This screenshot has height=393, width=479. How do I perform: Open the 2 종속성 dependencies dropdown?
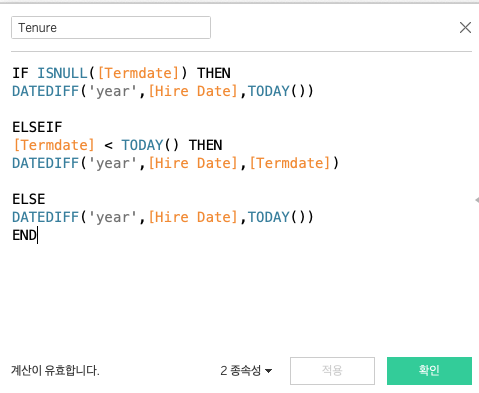pyautogui.click(x=246, y=370)
